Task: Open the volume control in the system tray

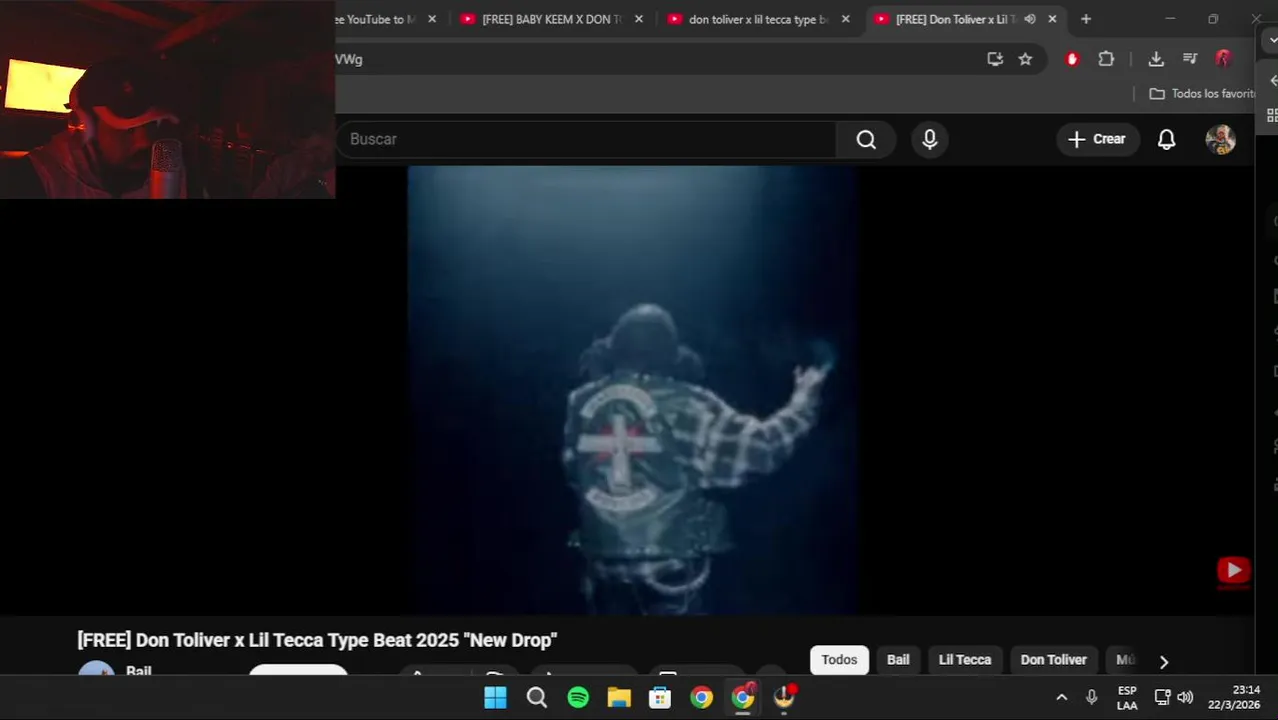Action: [1185, 698]
